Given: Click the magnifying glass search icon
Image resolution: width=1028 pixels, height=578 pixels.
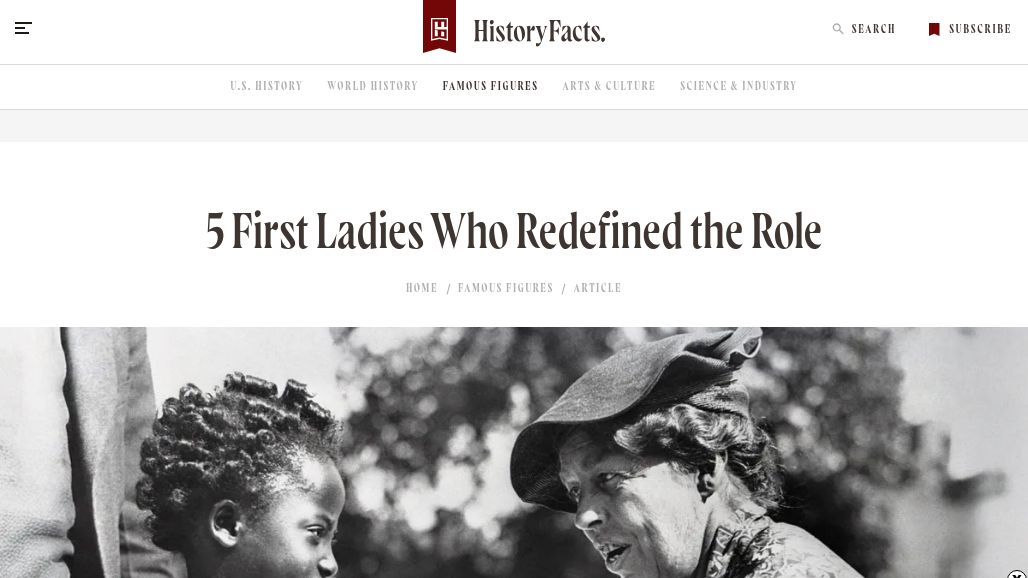Looking at the screenshot, I should coord(838,29).
